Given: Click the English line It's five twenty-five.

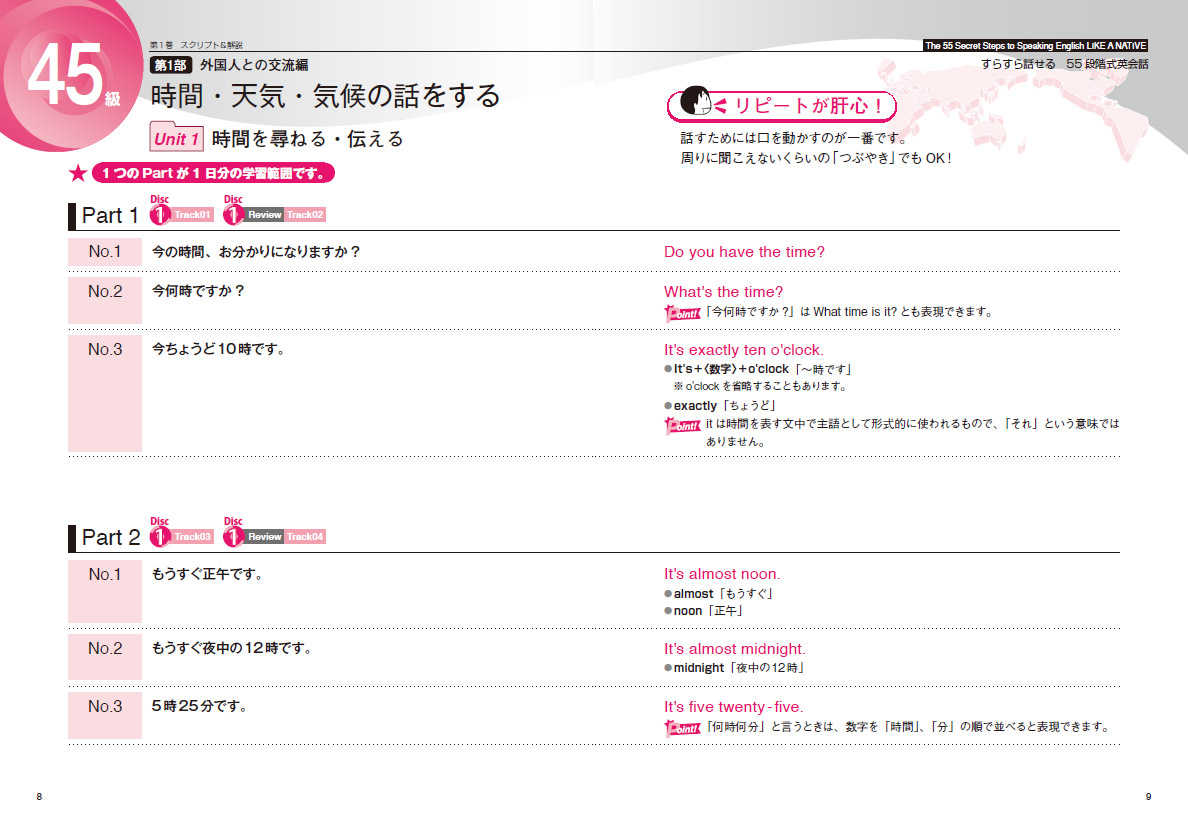Looking at the screenshot, I should (733, 707).
